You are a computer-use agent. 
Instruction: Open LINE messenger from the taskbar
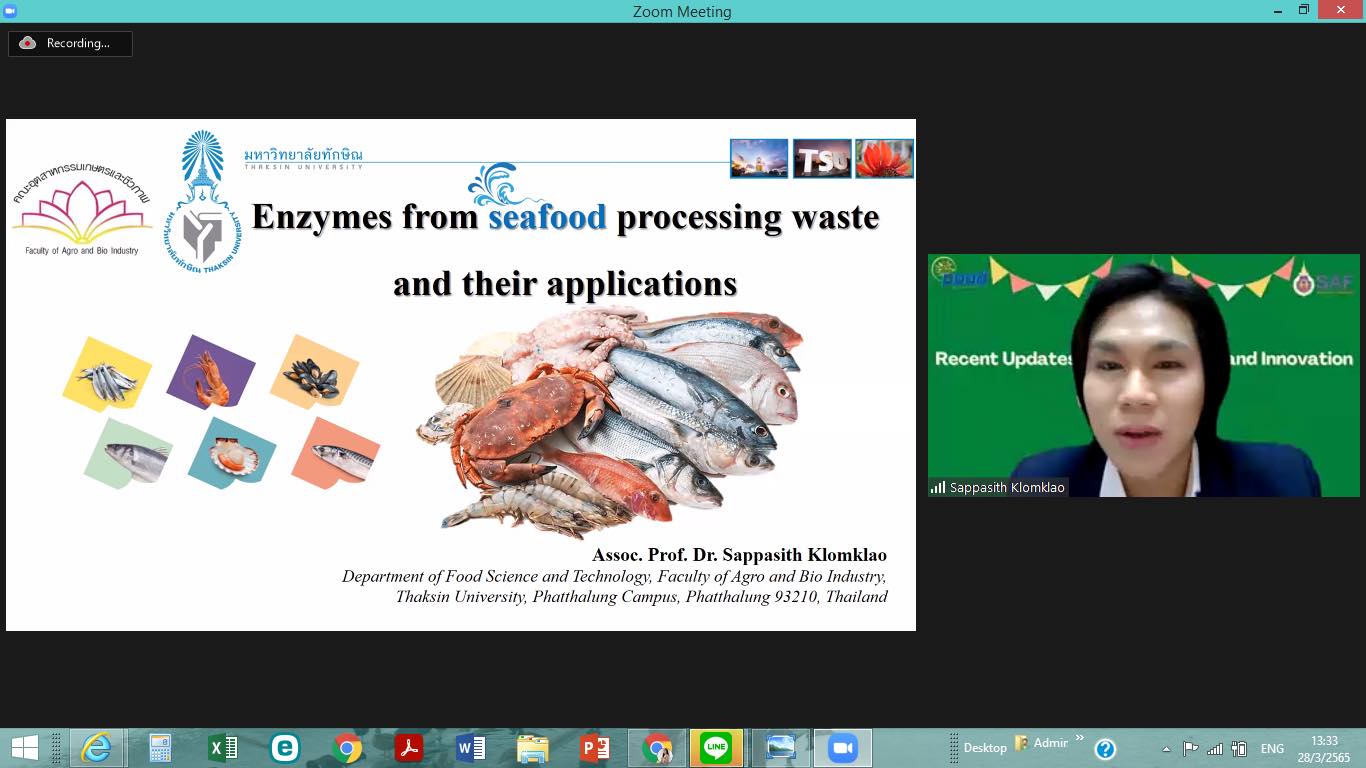pos(716,748)
